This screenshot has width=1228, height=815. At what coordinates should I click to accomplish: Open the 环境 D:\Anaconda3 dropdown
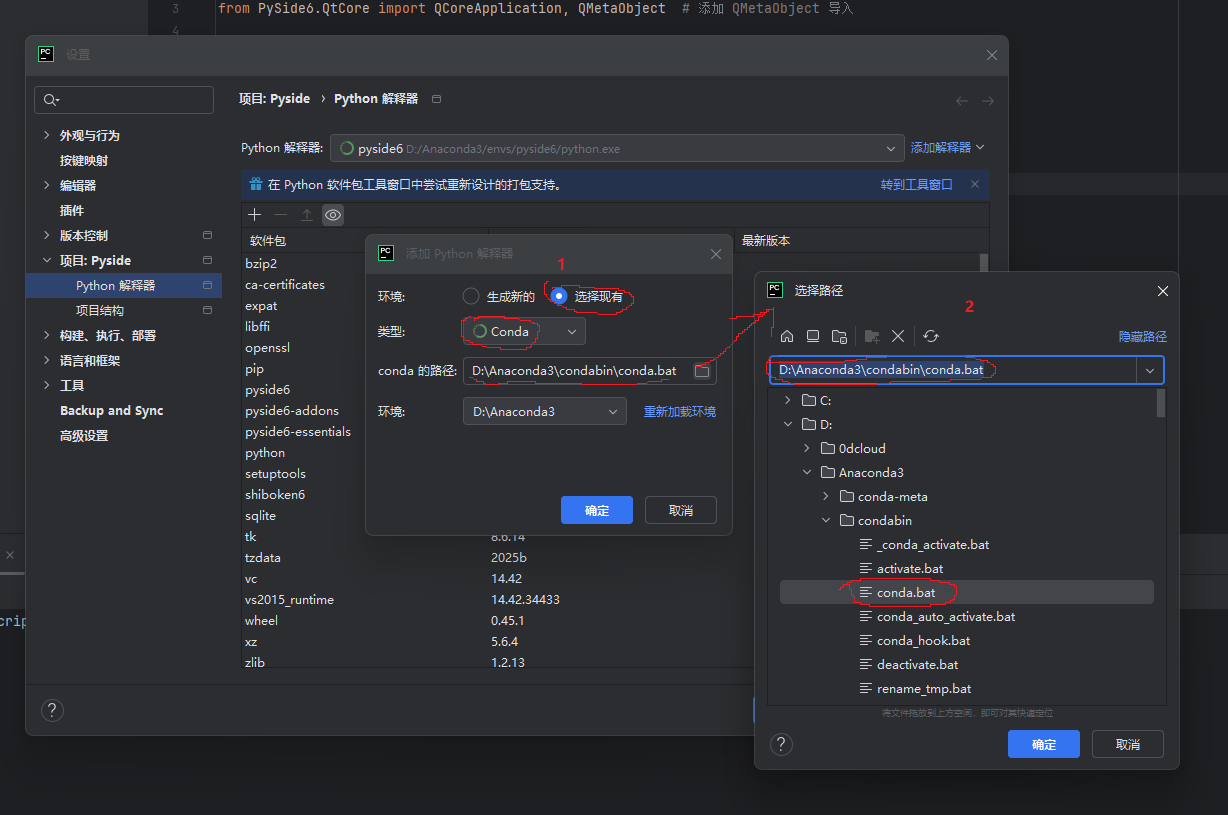tap(545, 411)
